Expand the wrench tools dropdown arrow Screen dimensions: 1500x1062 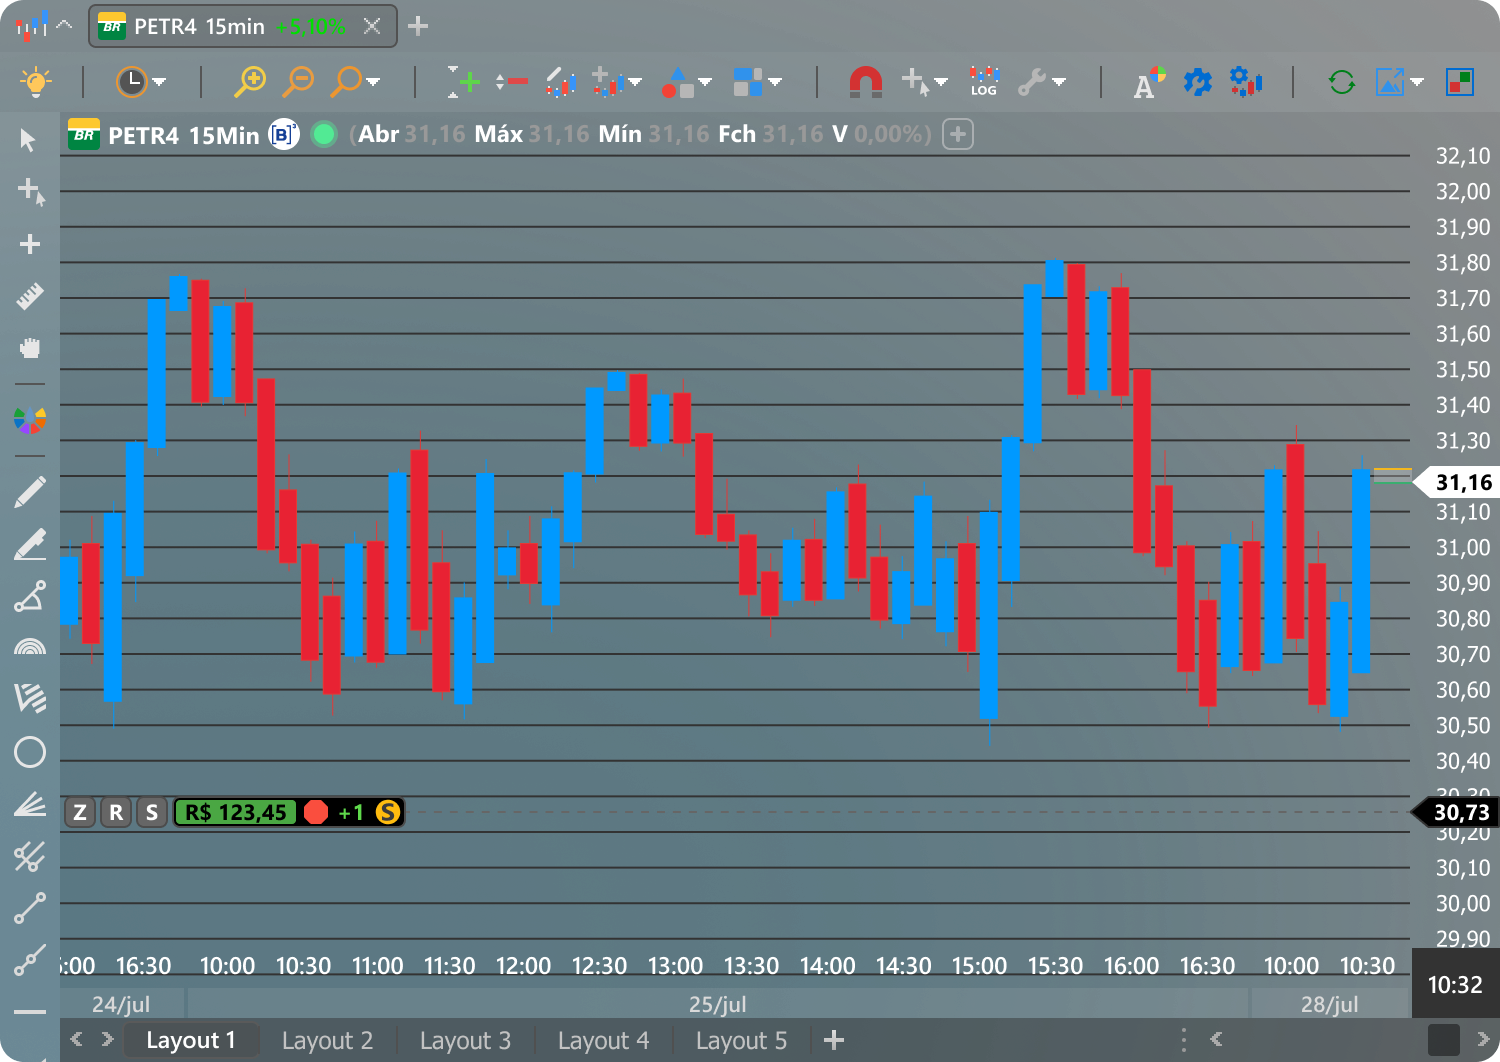tap(1059, 82)
